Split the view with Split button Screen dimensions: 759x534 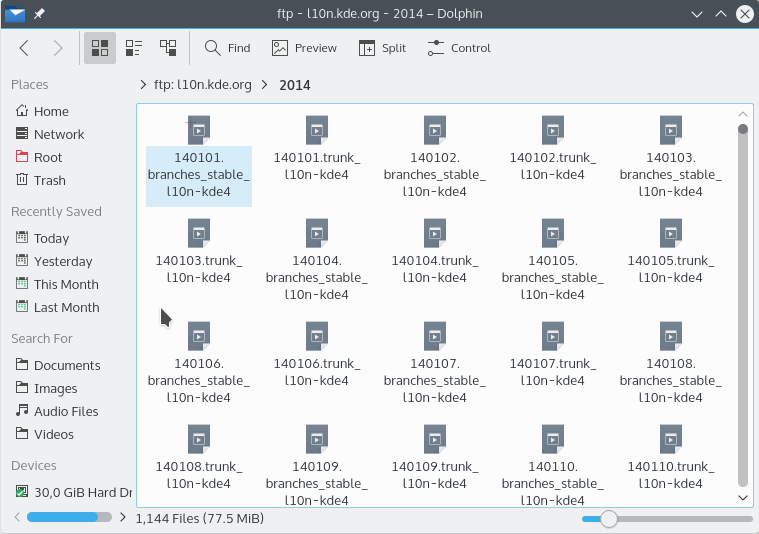pyautogui.click(x=382, y=48)
